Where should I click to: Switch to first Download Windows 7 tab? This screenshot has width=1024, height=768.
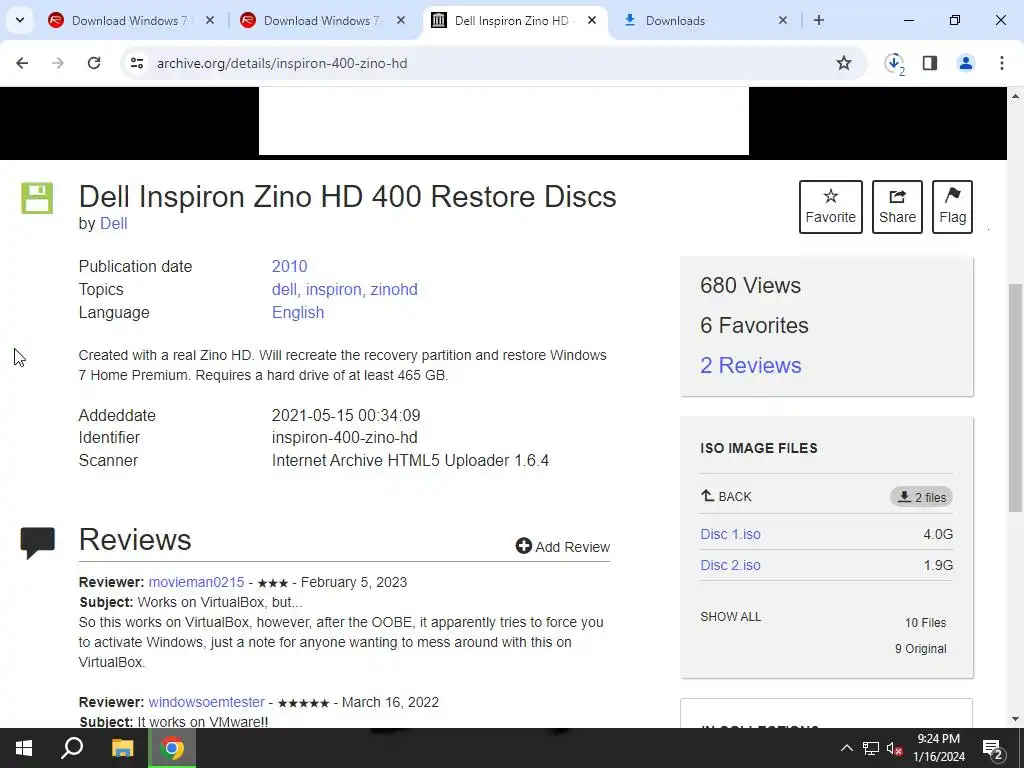pos(131,20)
